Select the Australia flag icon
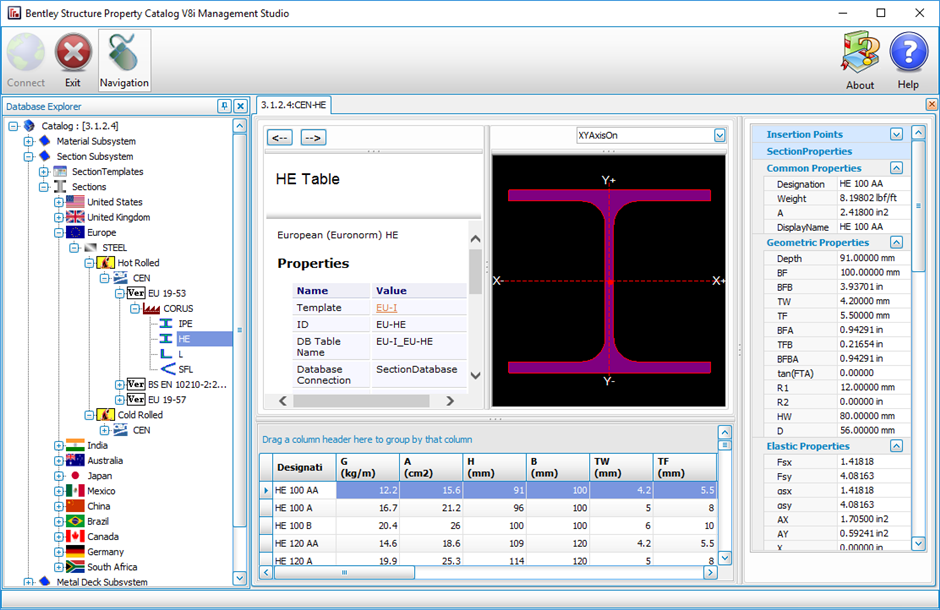940x610 pixels. coord(75,460)
